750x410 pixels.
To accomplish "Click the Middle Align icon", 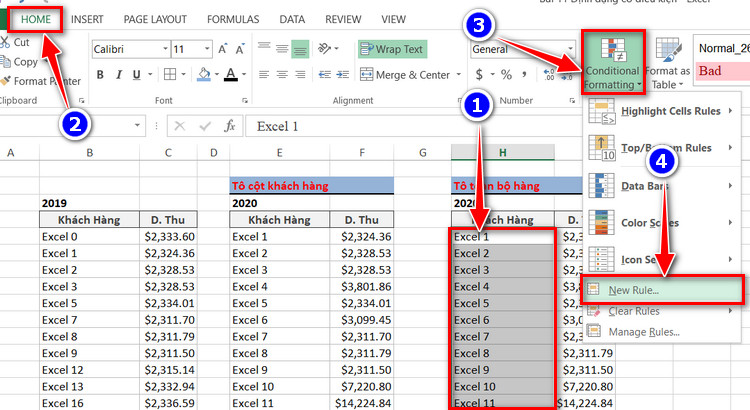I will [x=282, y=48].
